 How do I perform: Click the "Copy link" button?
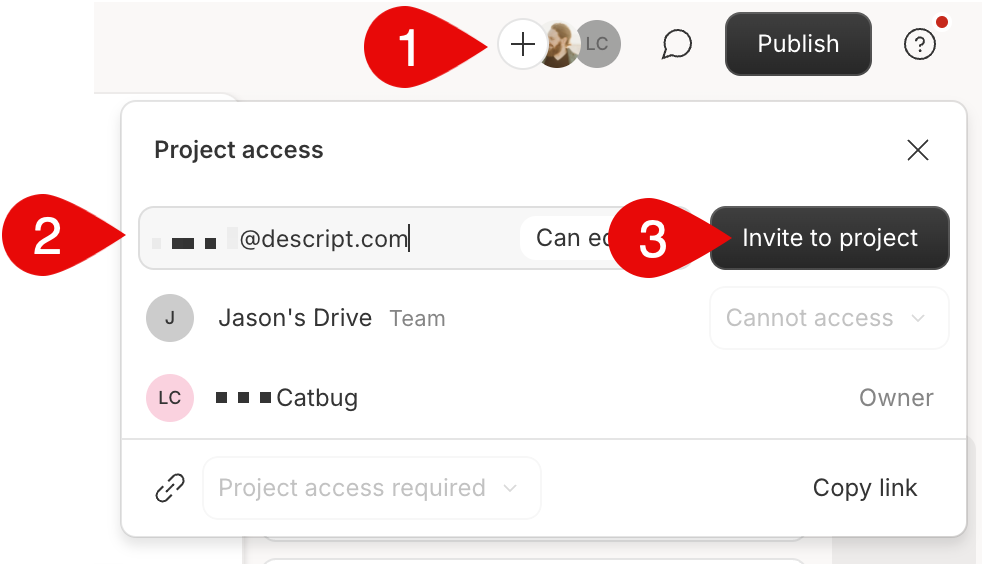pyautogui.click(x=864, y=488)
